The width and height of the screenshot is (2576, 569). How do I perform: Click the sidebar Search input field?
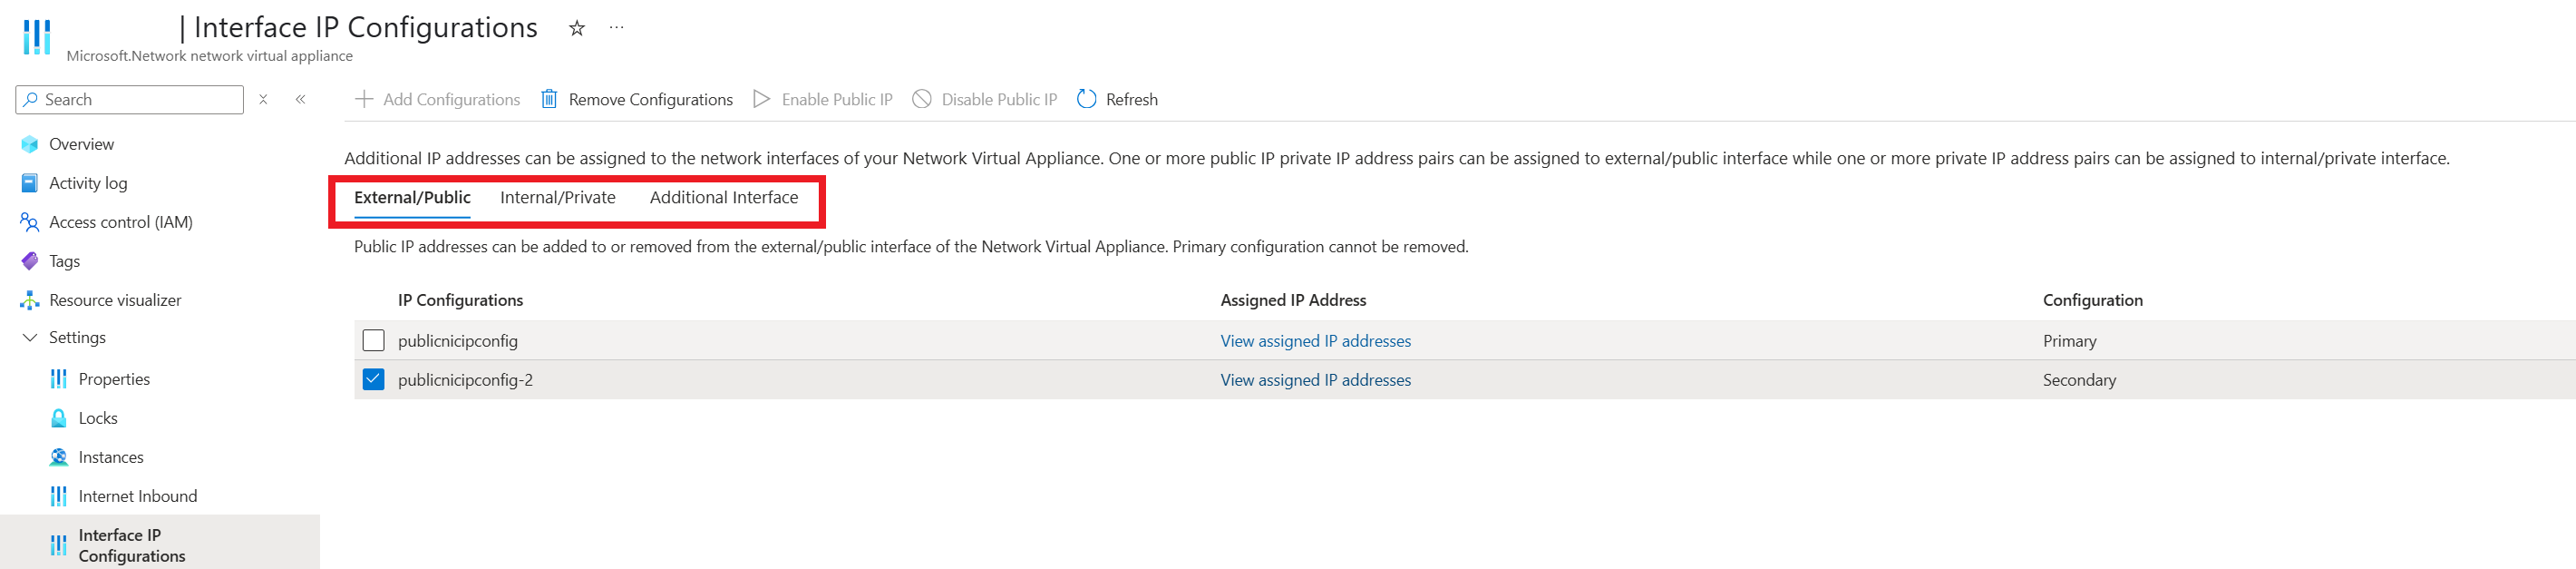click(x=130, y=99)
